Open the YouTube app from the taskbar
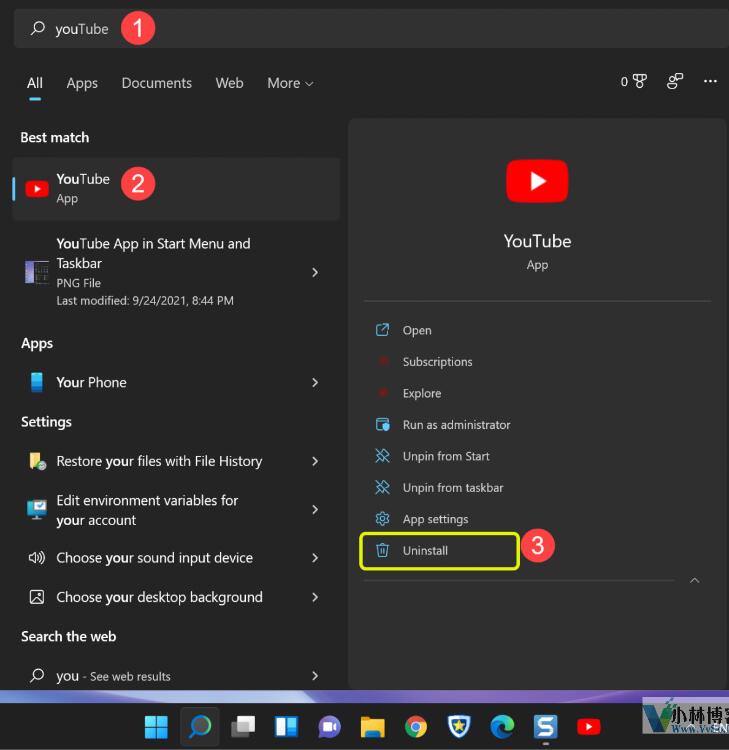 click(589, 727)
